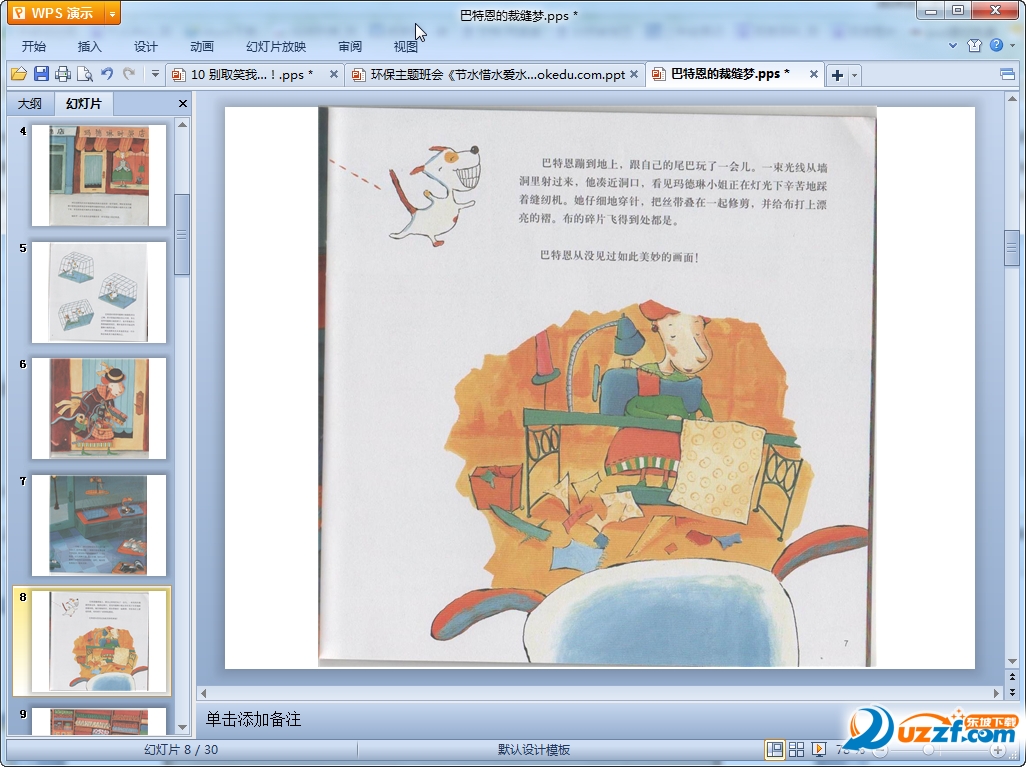Click the zoom in plus button
Screen dimensions: 1026x767
997,750
